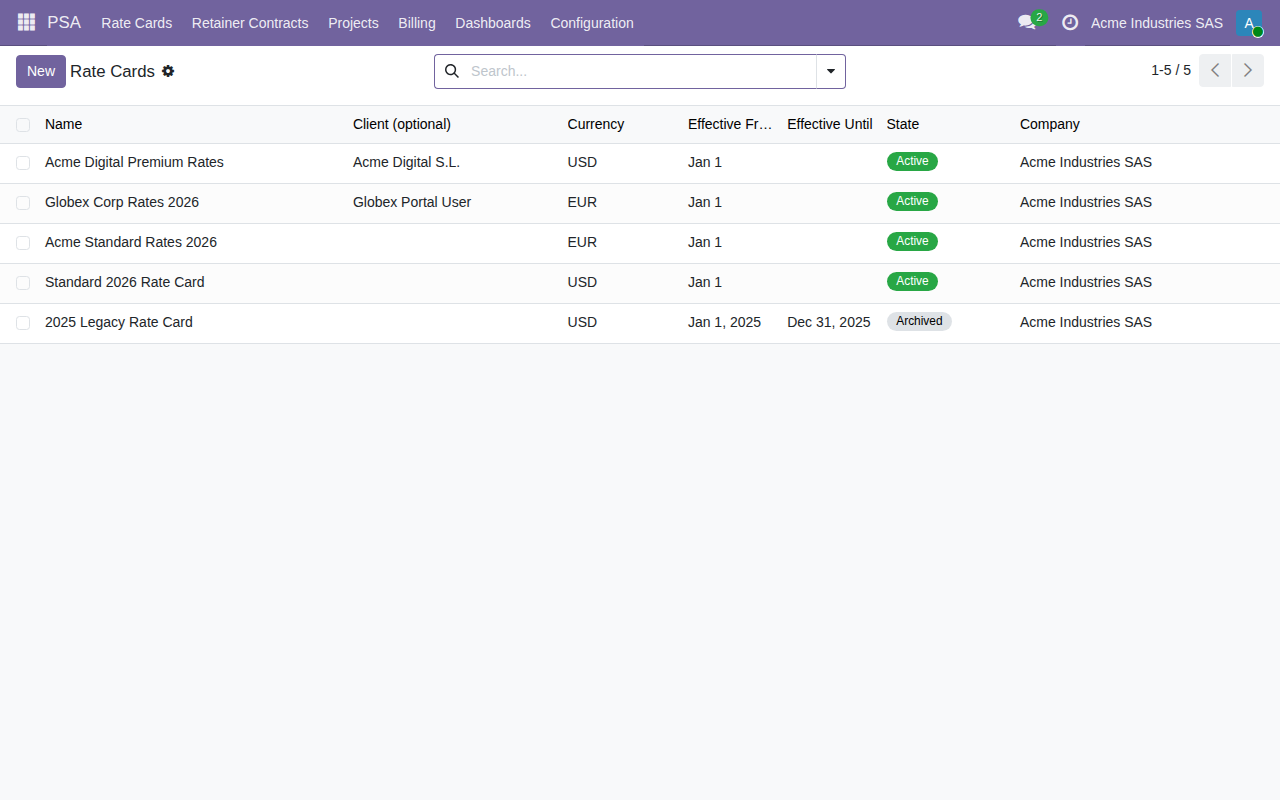Image resolution: width=1280 pixels, height=800 pixels.
Task: Click the 1-5 / 5 pager counter
Action: coord(1171,70)
